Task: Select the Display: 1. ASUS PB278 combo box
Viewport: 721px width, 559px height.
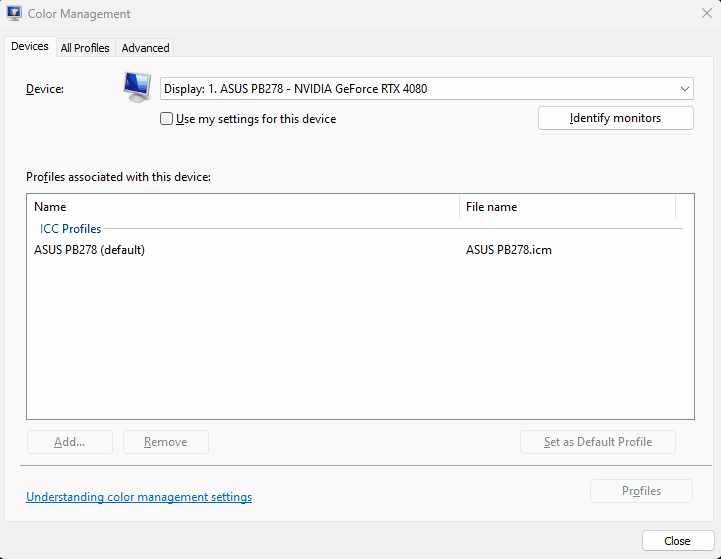Action: pyautogui.click(x=426, y=89)
